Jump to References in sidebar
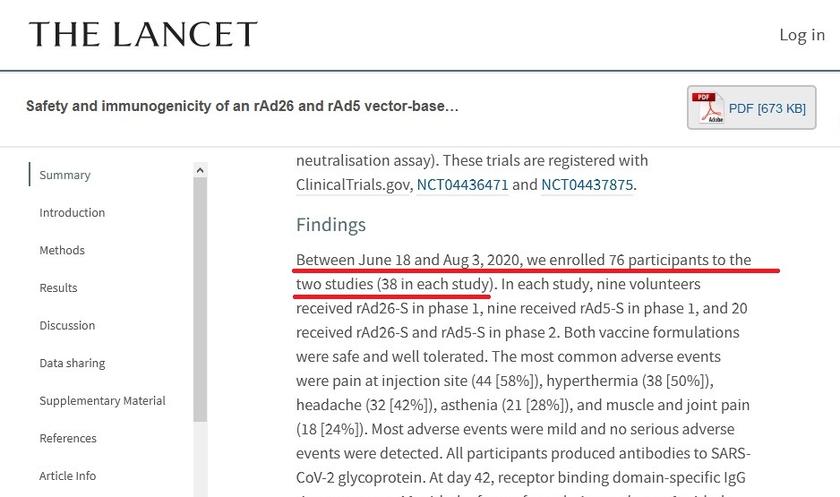Viewport: 840px width, 497px height. click(x=68, y=438)
